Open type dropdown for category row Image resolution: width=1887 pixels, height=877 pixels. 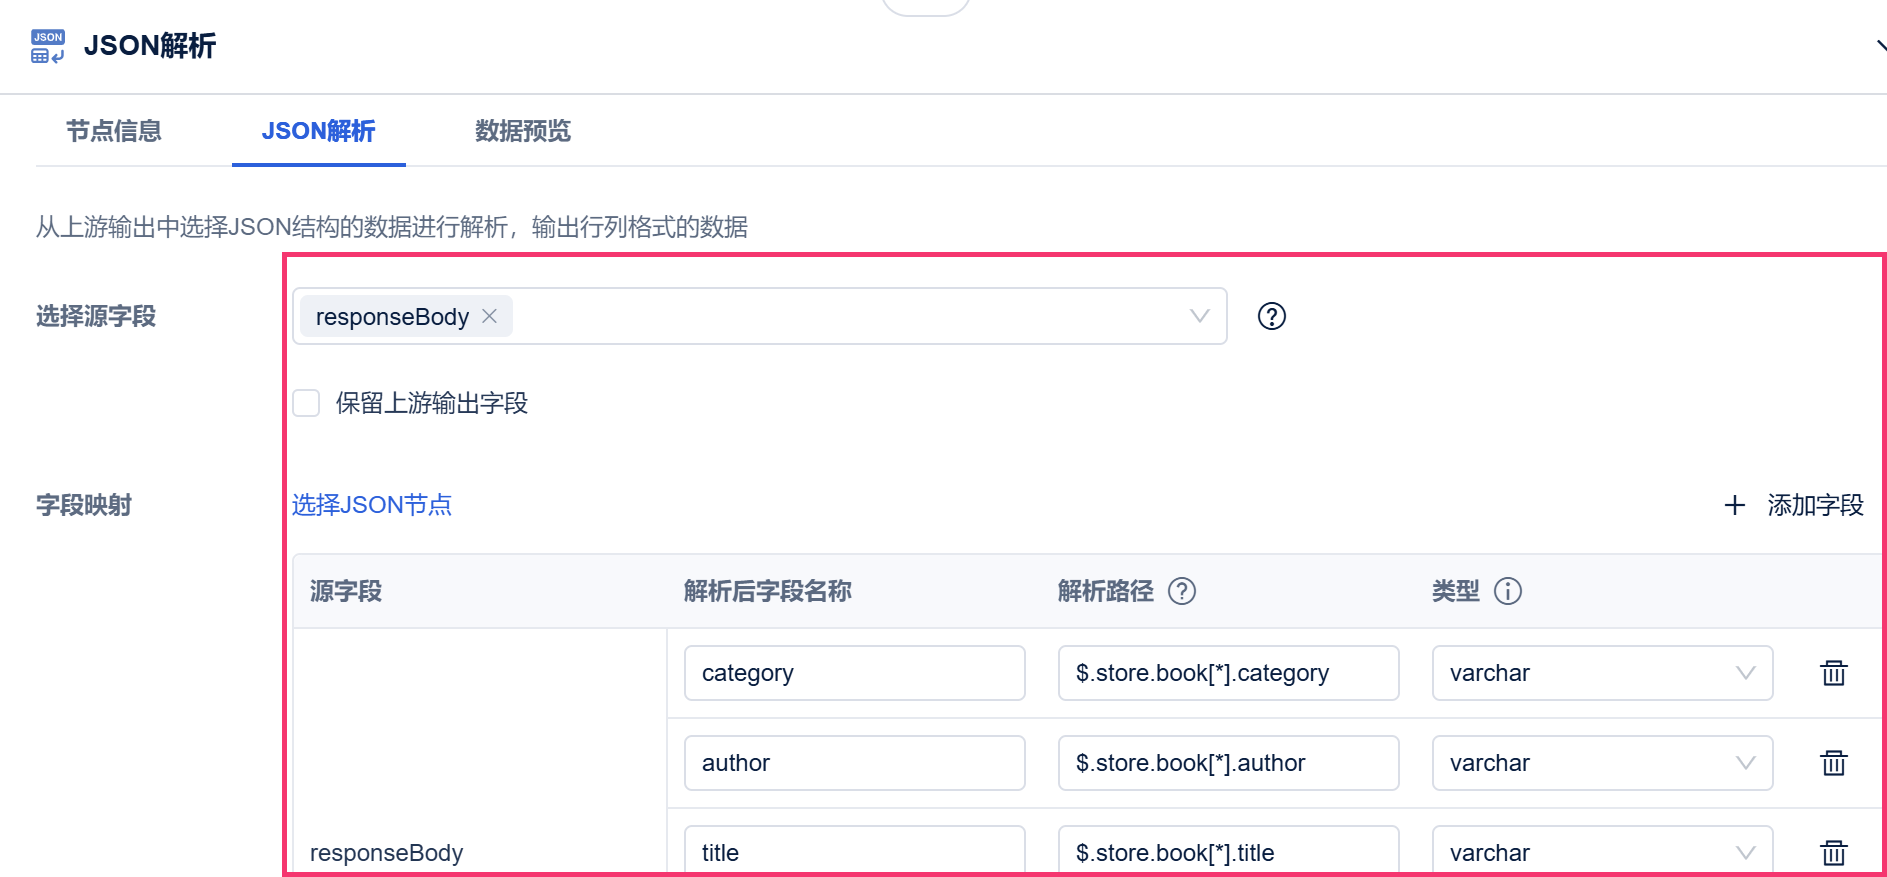1601,673
